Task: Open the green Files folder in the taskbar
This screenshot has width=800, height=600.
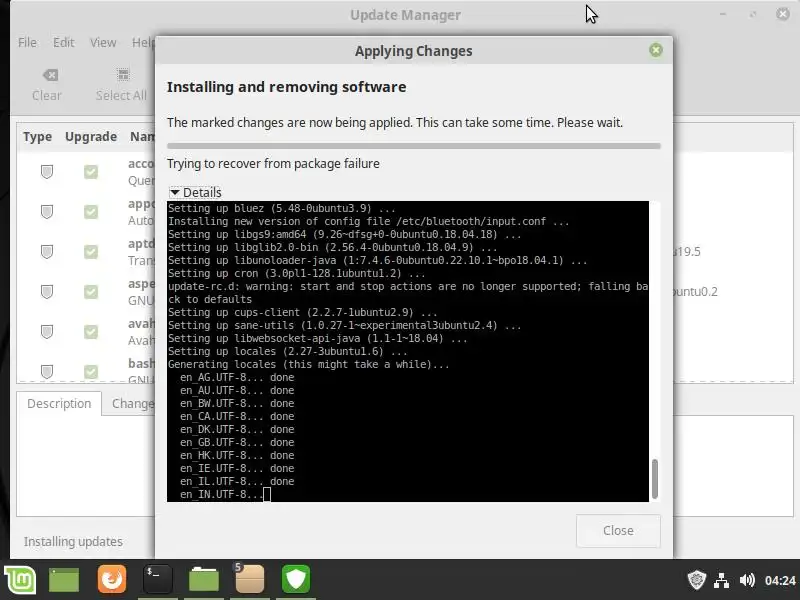Action: 204,580
